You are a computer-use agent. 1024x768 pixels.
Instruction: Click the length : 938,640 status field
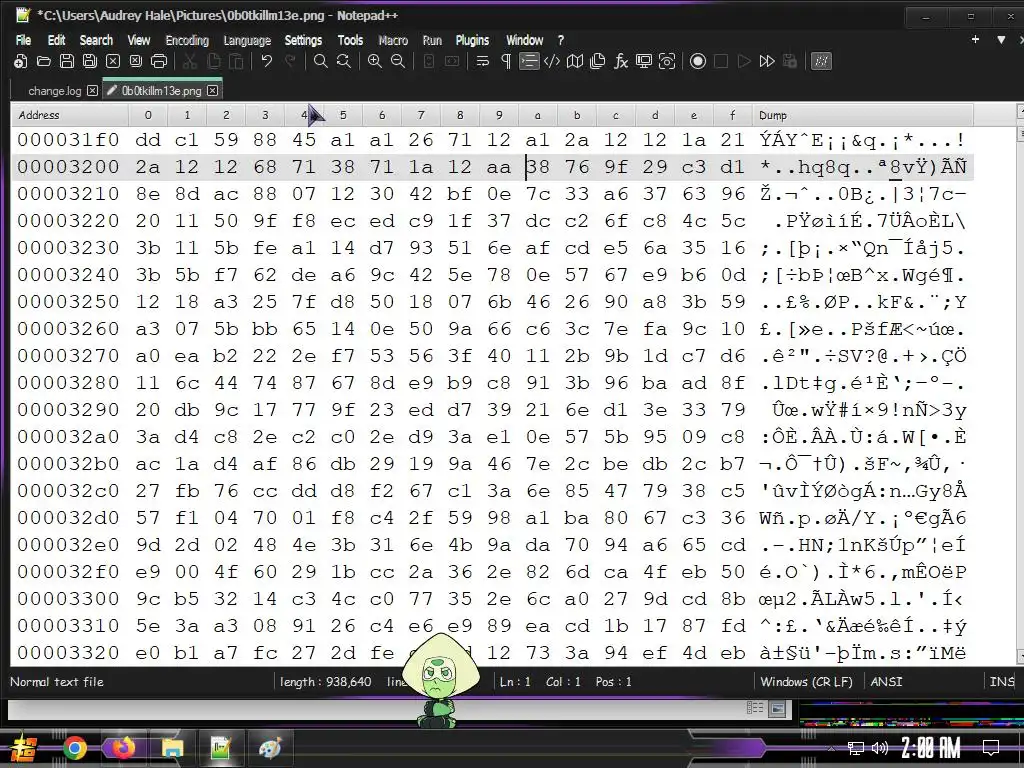[325, 682]
